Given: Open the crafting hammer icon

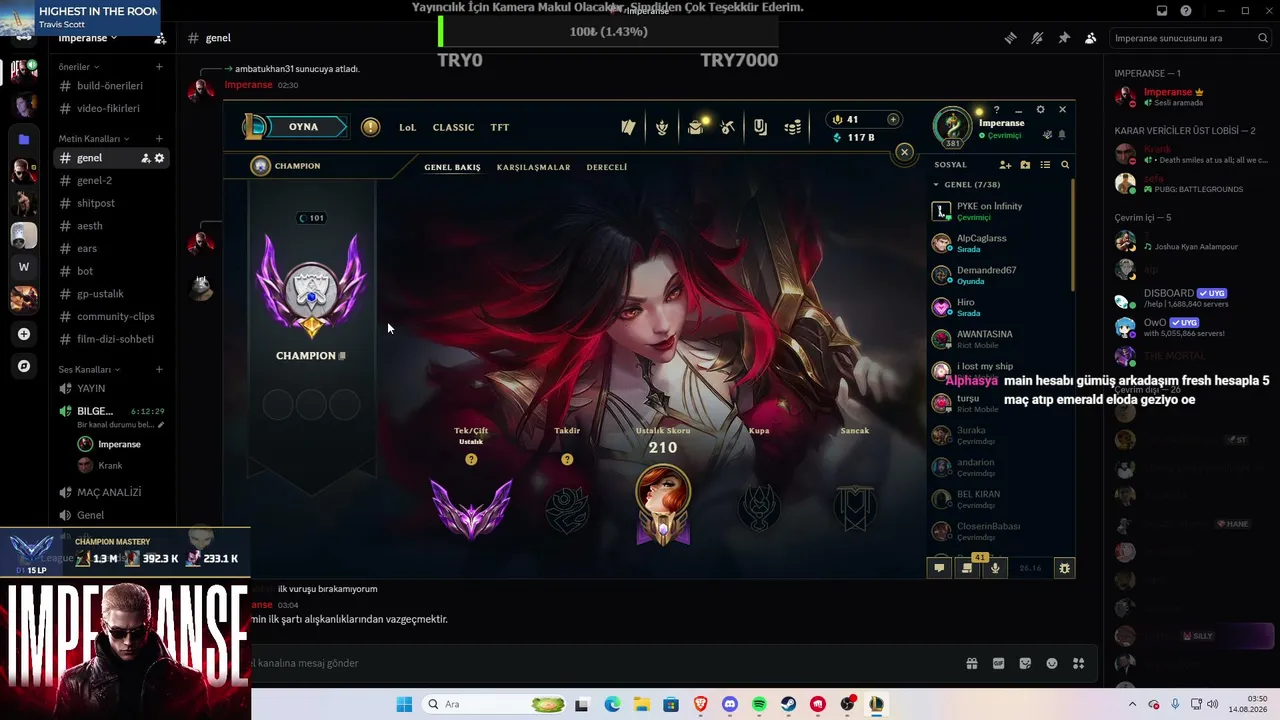Looking at the screenshot, I should 728,127.
